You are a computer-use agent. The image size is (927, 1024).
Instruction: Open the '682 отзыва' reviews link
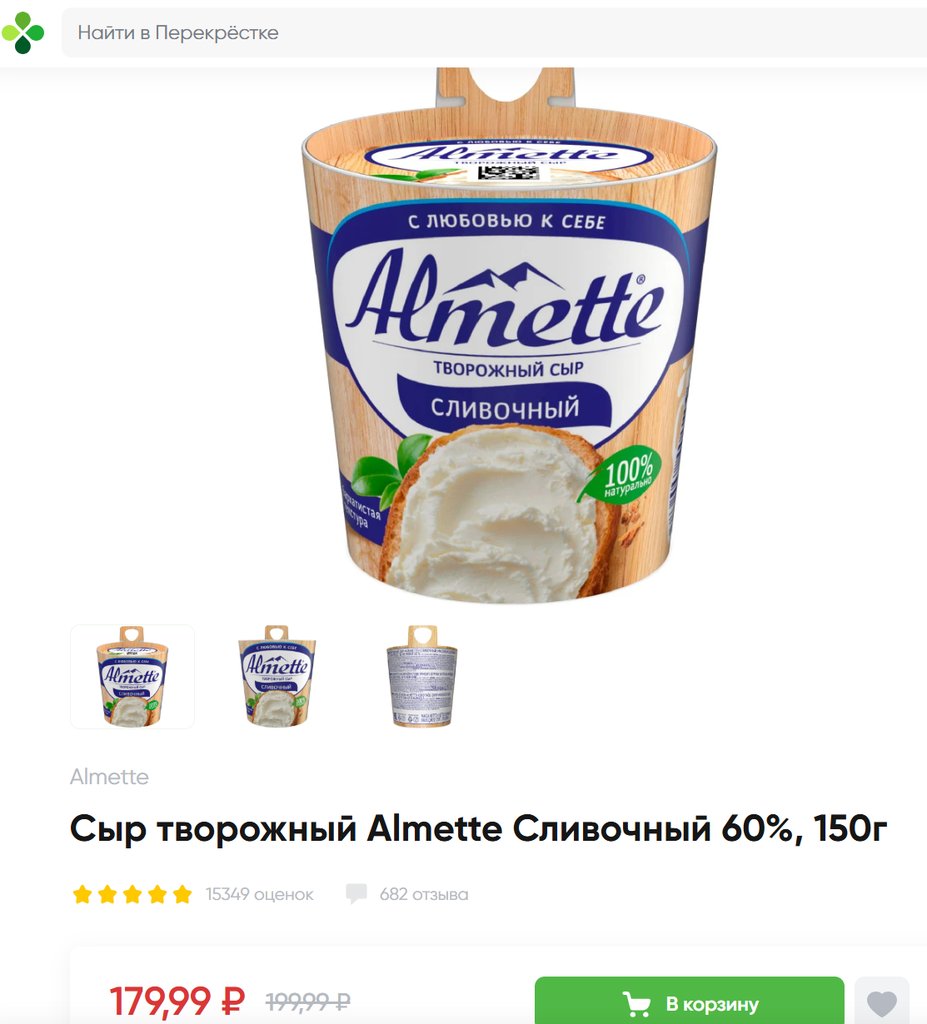(424, 894)
